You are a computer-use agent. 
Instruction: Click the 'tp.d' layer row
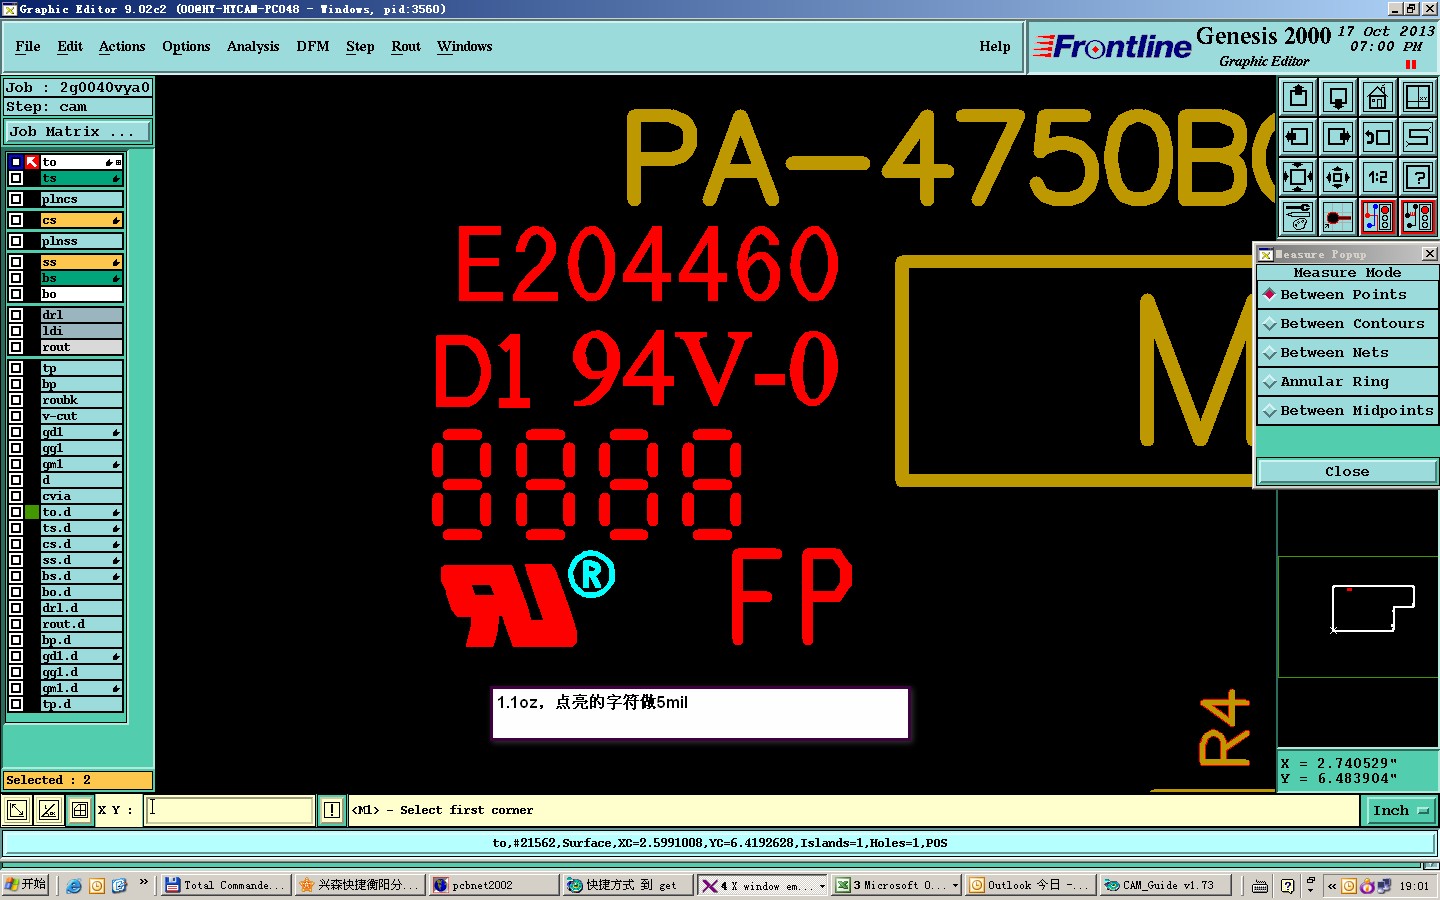click(81, 704)
